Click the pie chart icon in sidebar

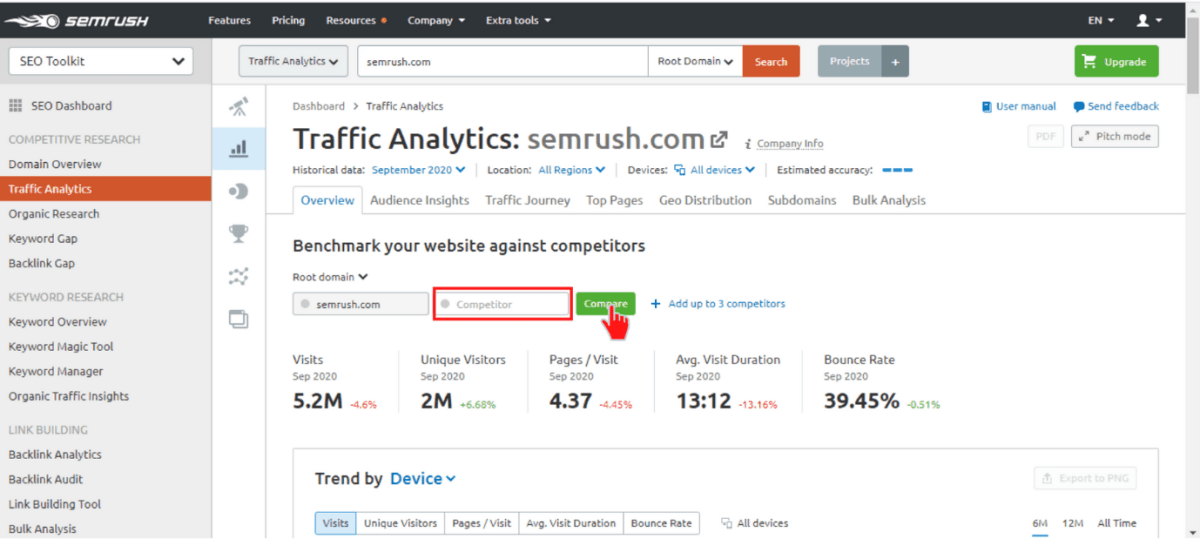point(238,191)
